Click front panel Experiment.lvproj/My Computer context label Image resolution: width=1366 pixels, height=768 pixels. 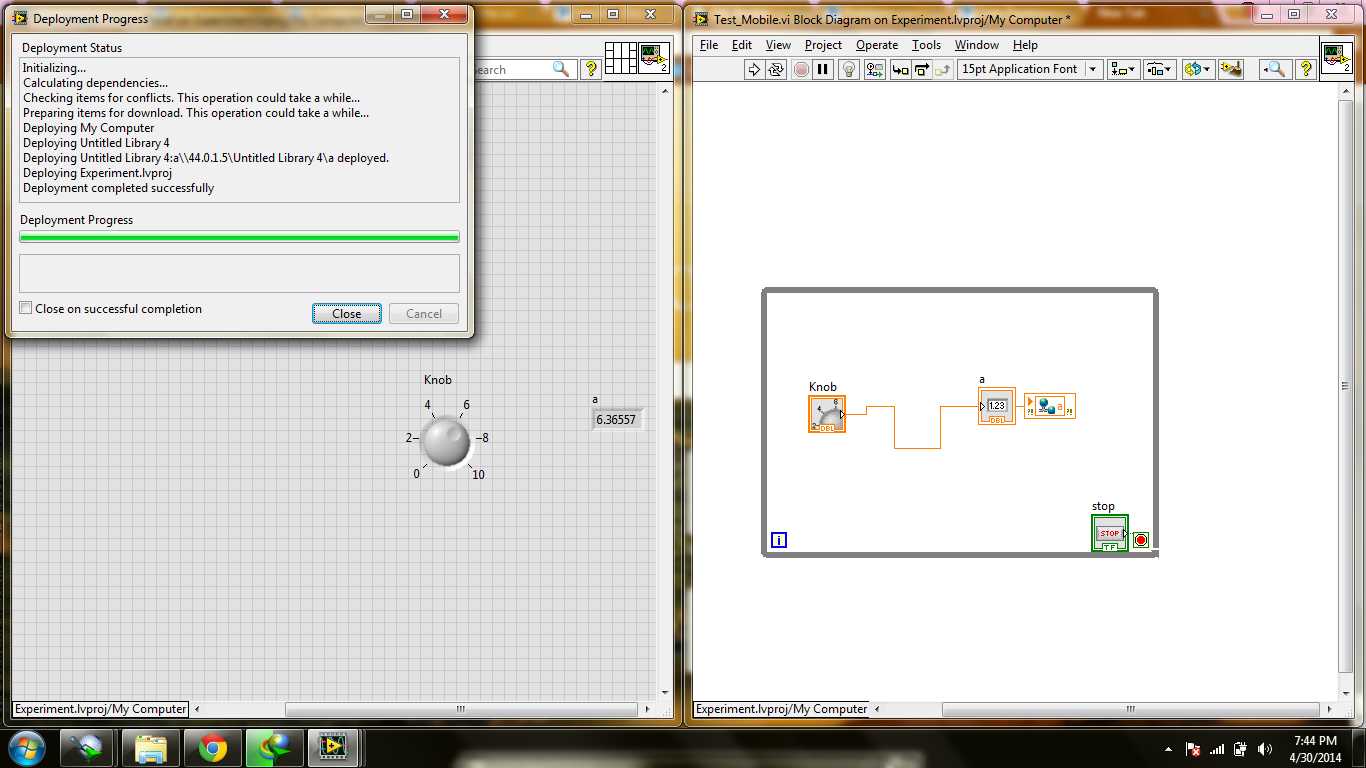tap(100, 709)
